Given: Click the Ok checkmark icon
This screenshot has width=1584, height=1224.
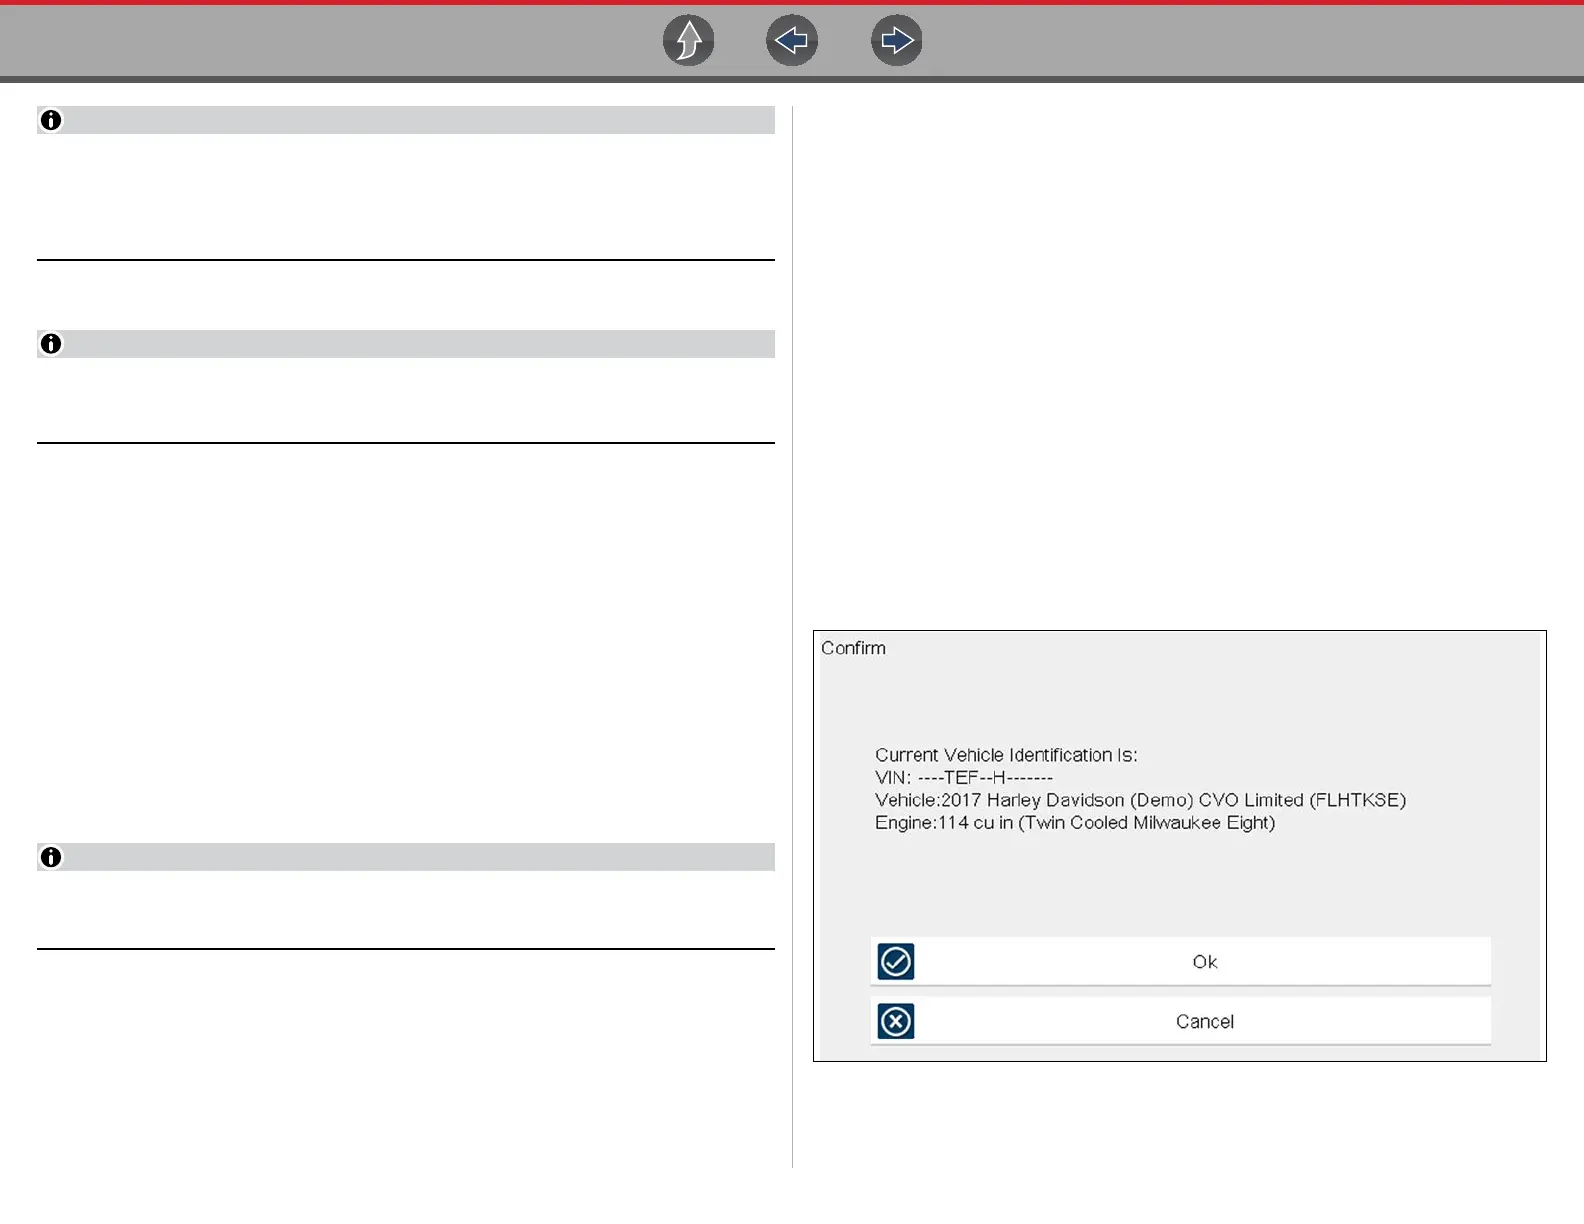Looking at the screenshot, I should 896,962.
